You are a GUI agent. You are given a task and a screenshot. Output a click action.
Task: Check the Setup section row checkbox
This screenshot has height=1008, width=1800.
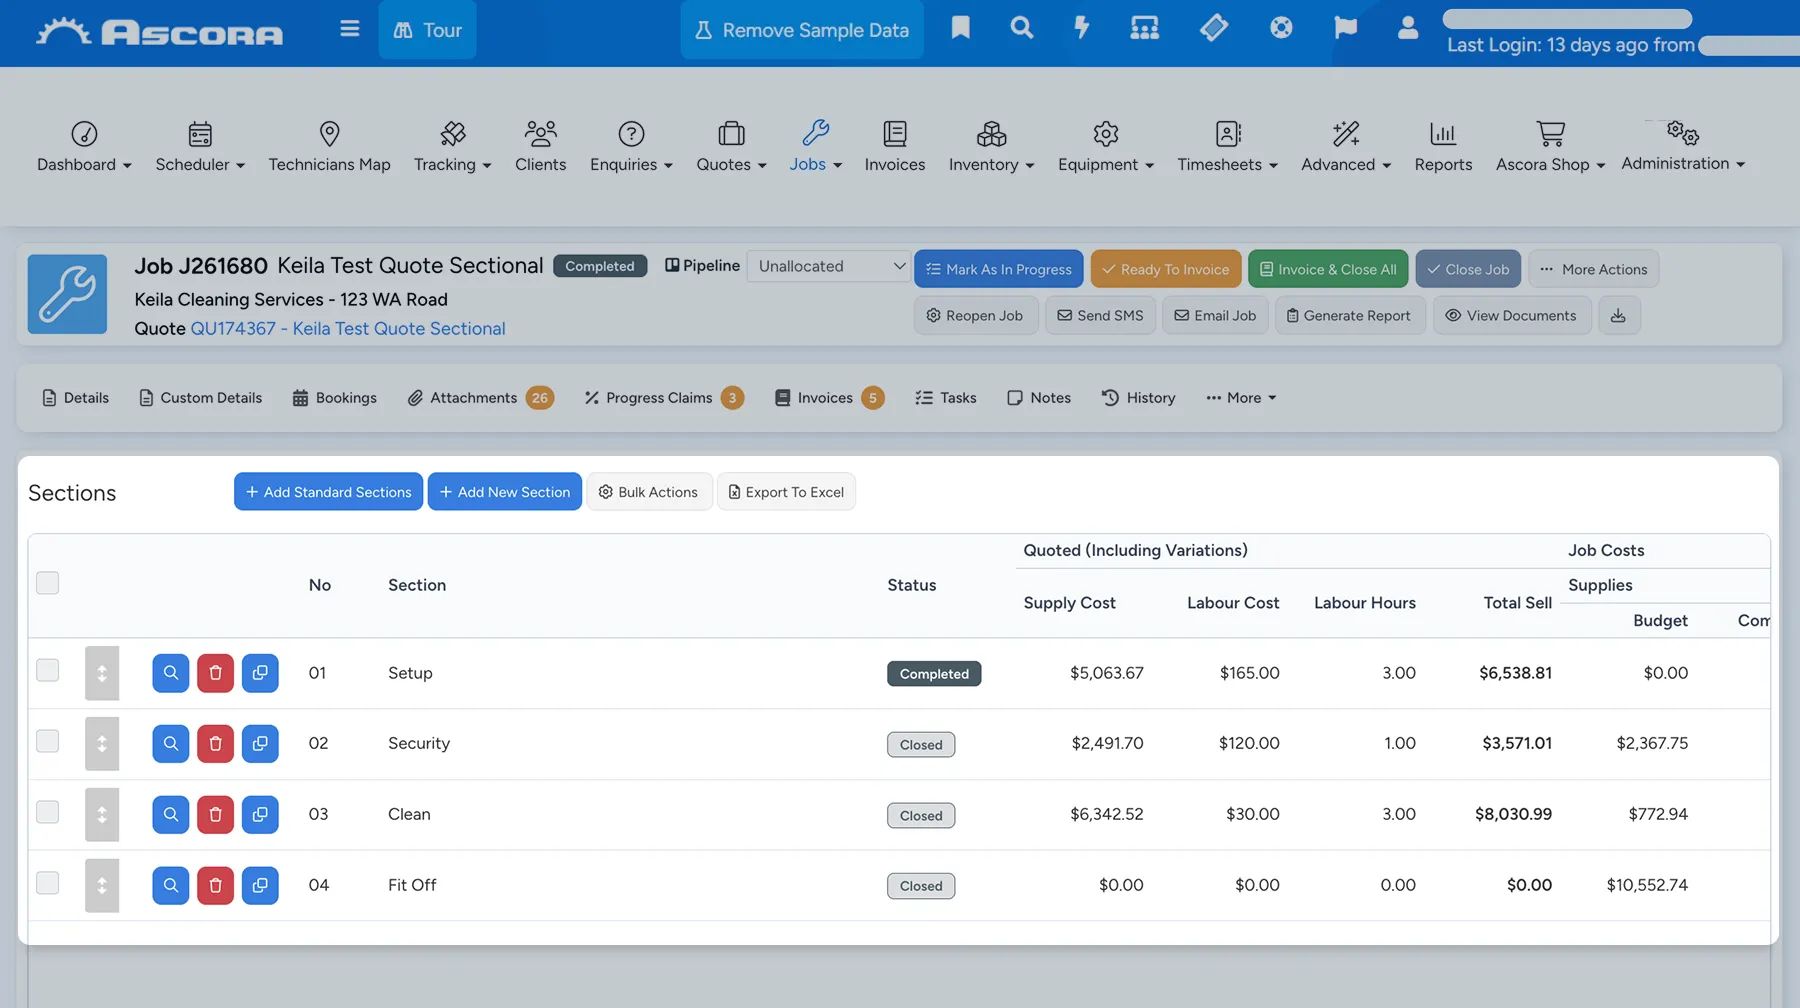point(47,670)
